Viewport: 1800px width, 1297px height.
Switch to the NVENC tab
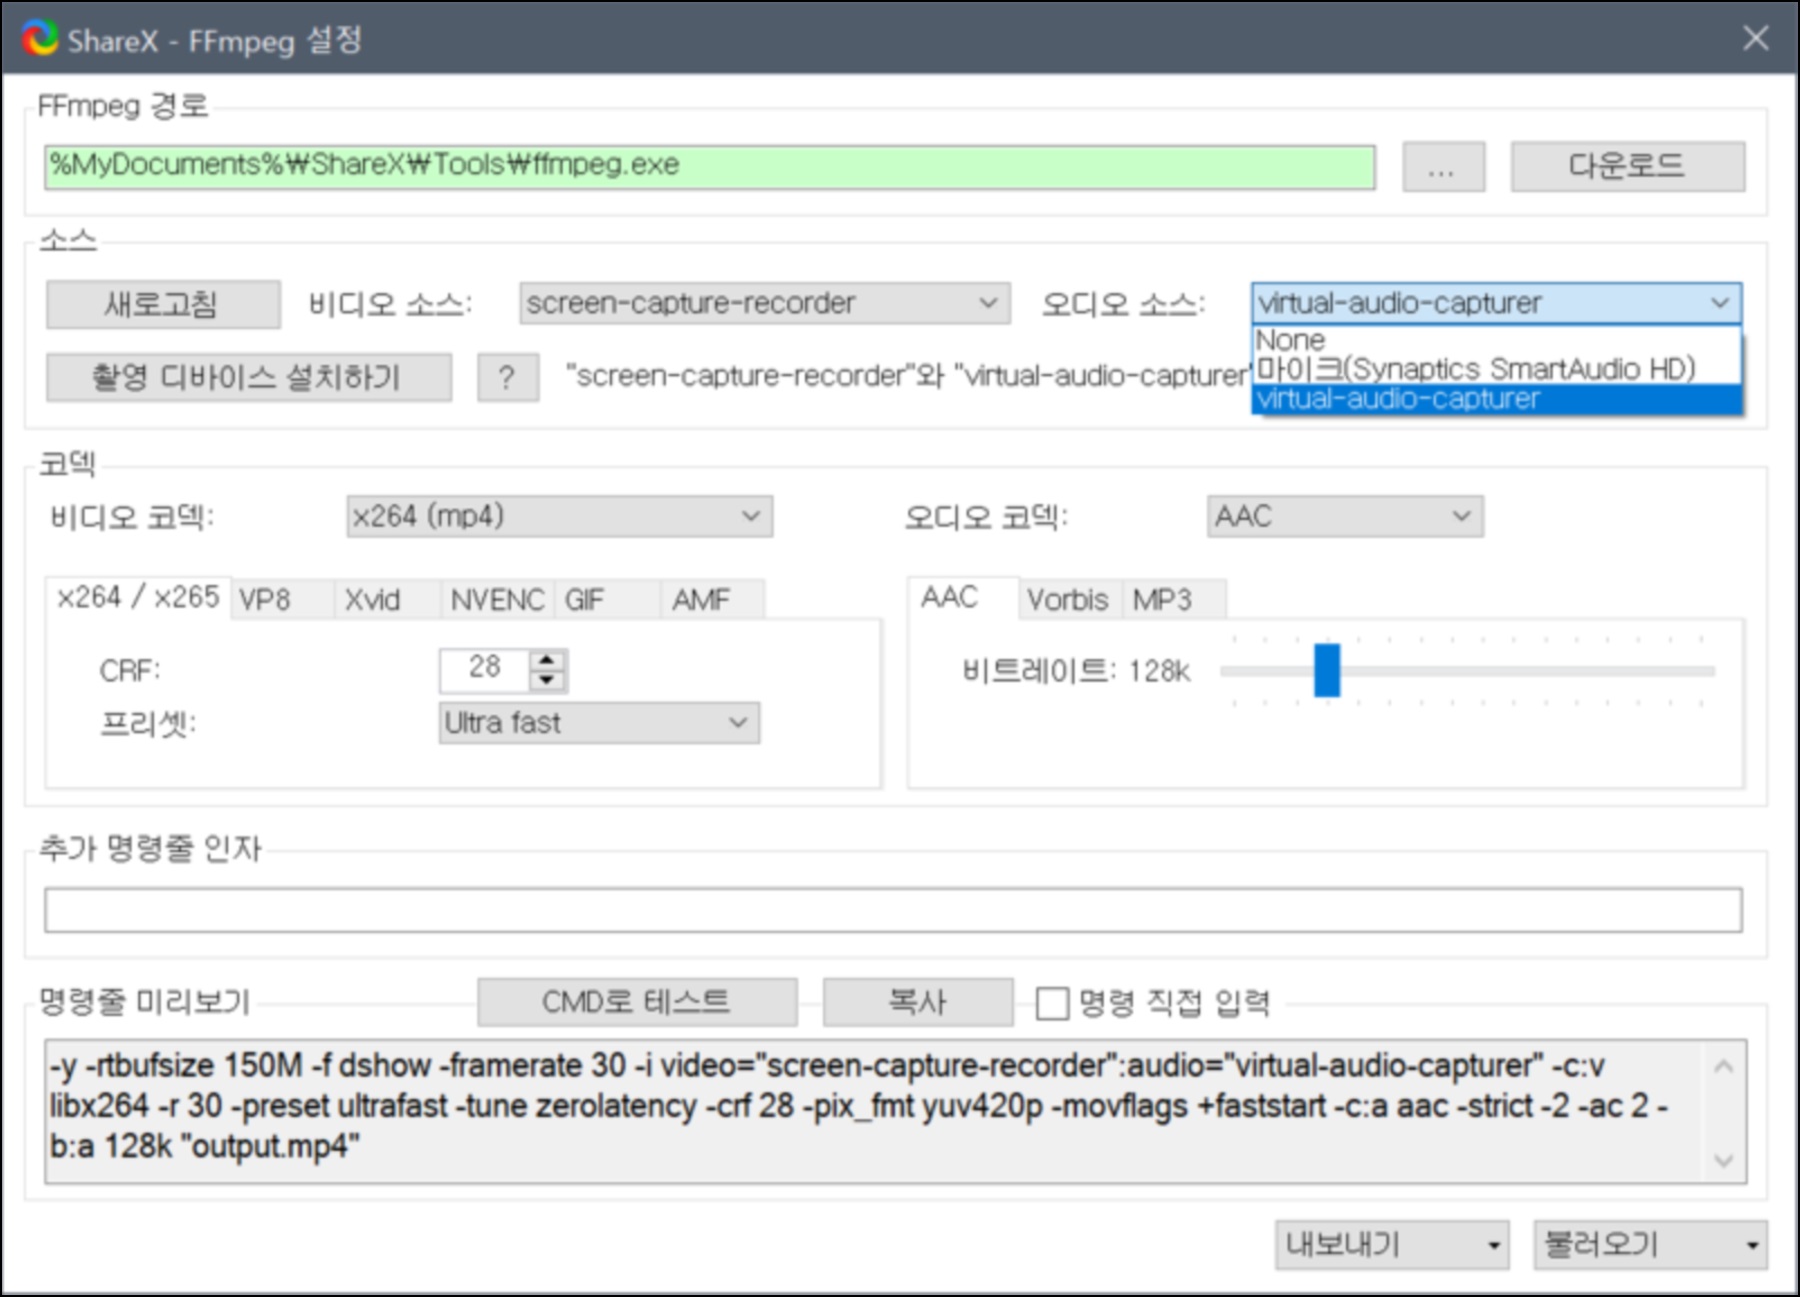click(497, 600)
